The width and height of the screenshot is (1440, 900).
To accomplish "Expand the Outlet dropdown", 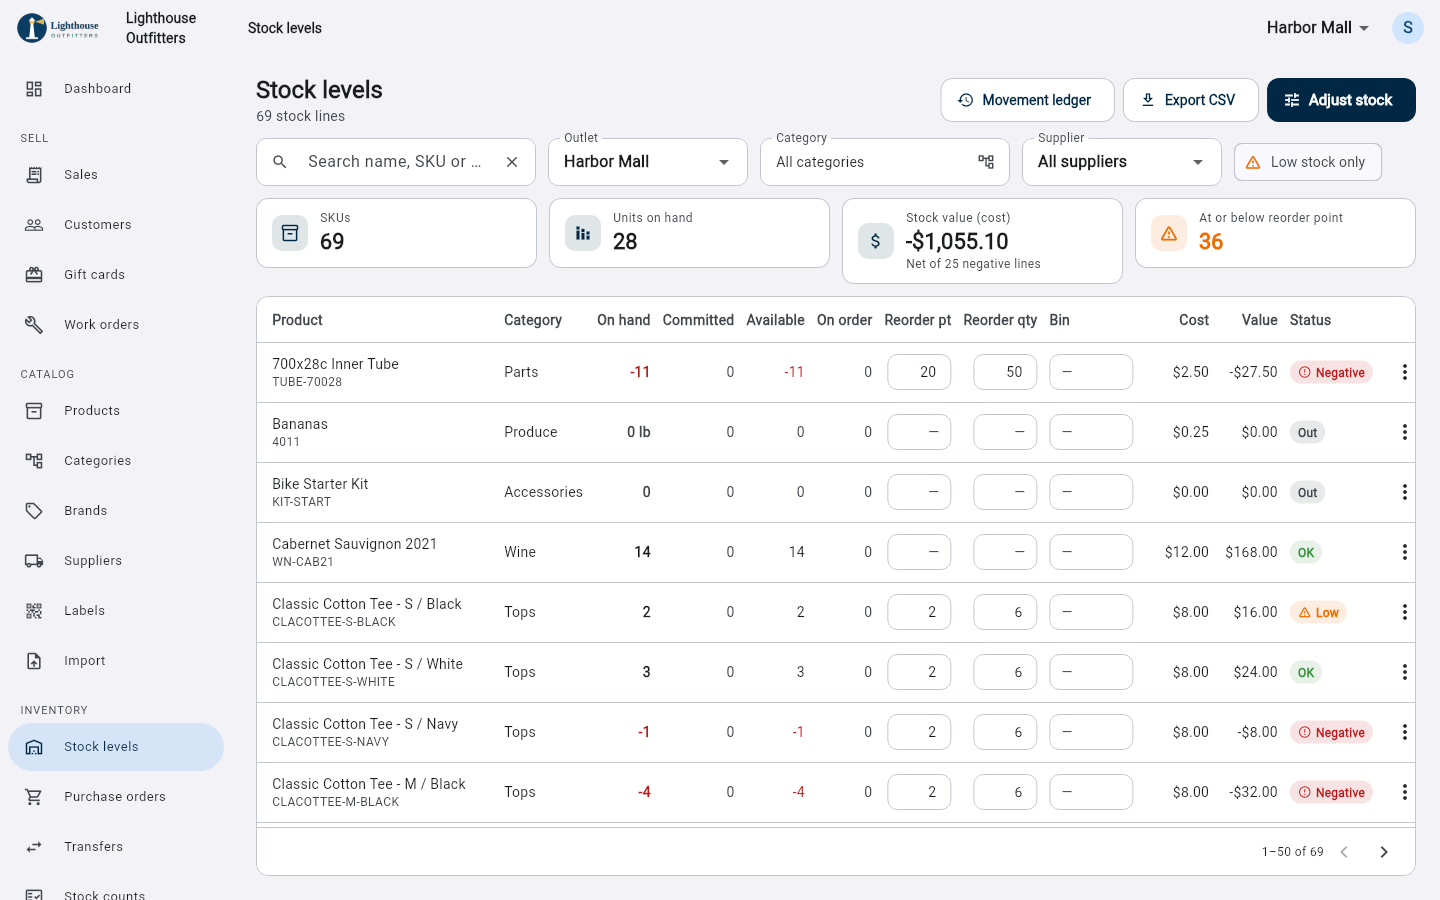I will tap(648, 162).
